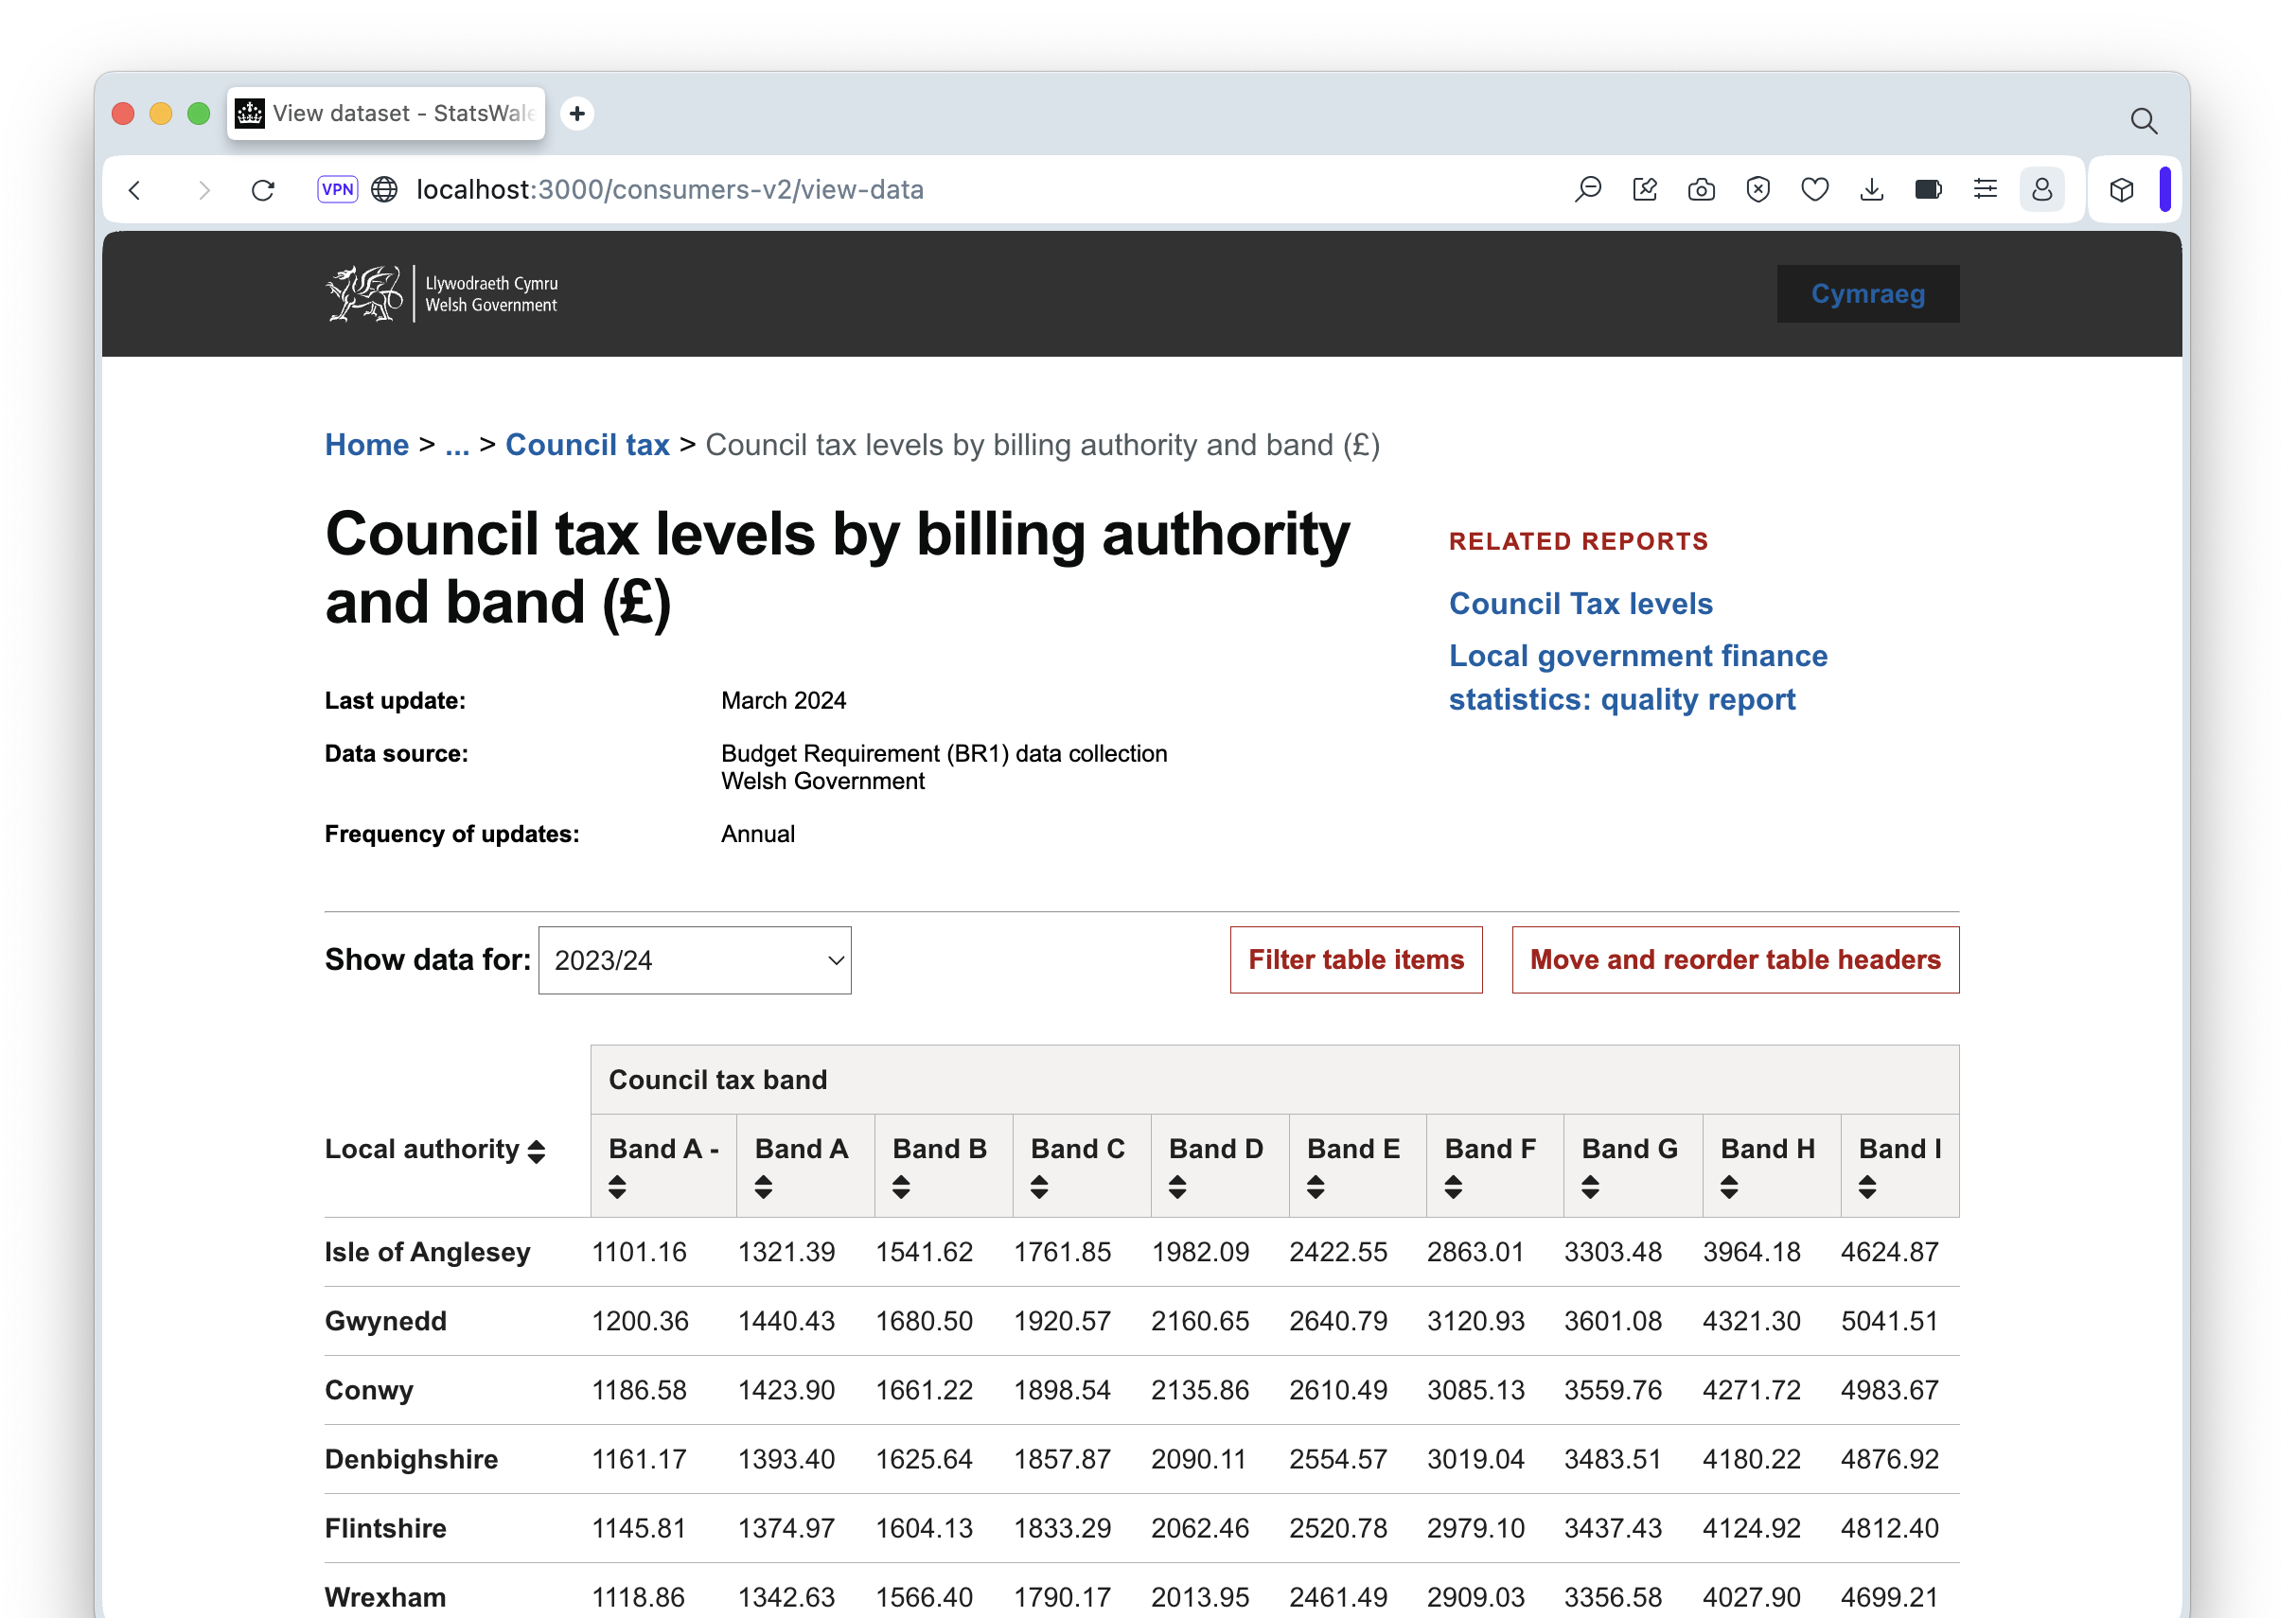Screen dimensions: 2296x1618
Task: Sort the Band G column
Action: pyautogui.click(x=1590, y=1187)
